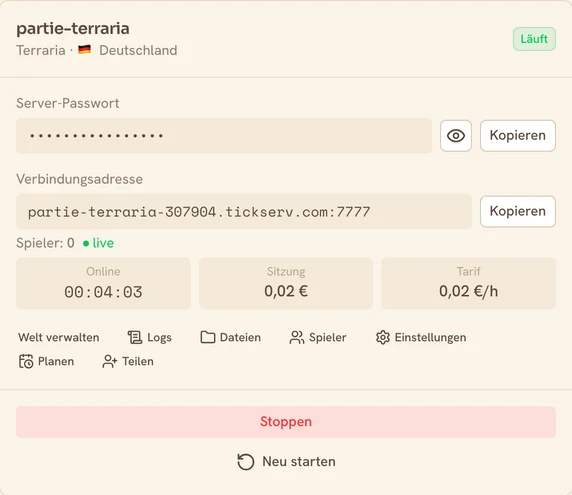Click the Online 00:04:03 timer
This screenshot has height=495, width=572.
(x=103, y=283)
